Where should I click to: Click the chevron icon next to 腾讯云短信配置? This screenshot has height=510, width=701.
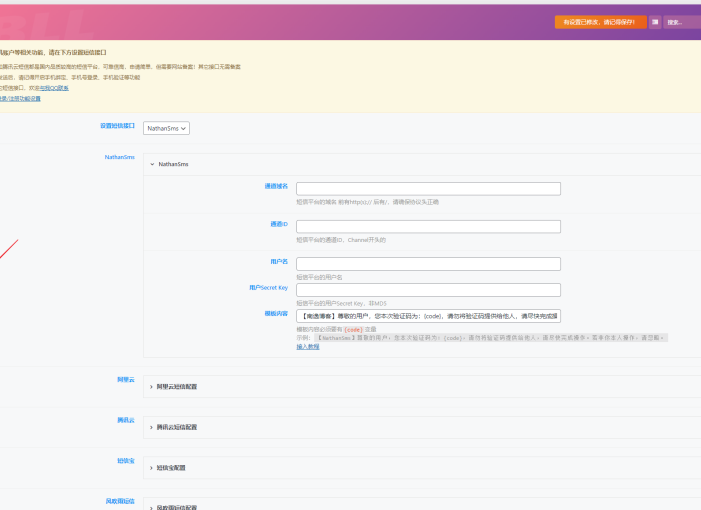point(151,427)
